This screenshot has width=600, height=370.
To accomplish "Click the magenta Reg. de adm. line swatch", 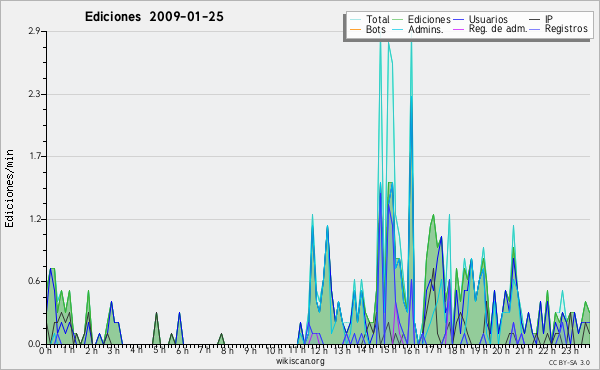I will coord(458,29).
